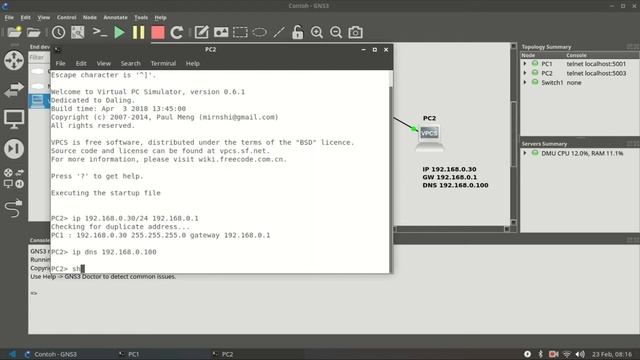Suspend all nodes with yellow pause button
The height and width of the screenshot is (360, 640).
click(x=138, y=32)
